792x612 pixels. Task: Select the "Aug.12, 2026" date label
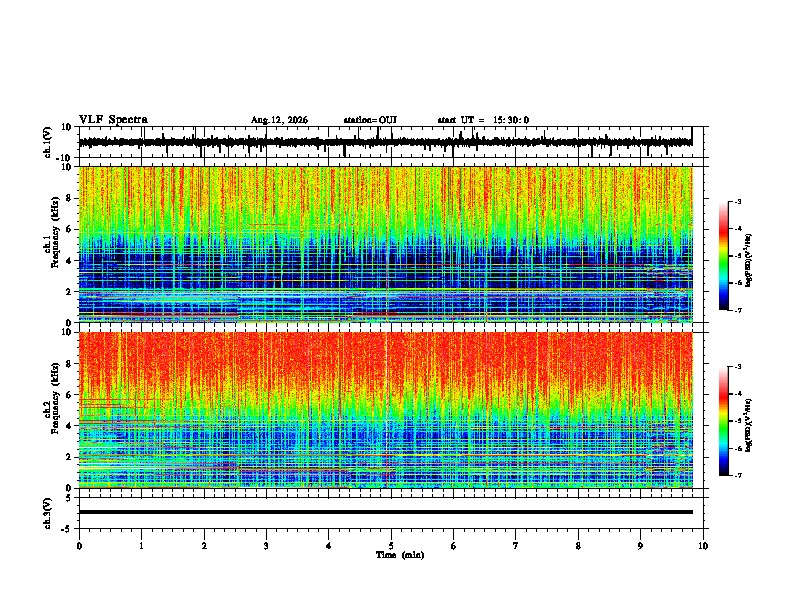[x=279, y=120]
